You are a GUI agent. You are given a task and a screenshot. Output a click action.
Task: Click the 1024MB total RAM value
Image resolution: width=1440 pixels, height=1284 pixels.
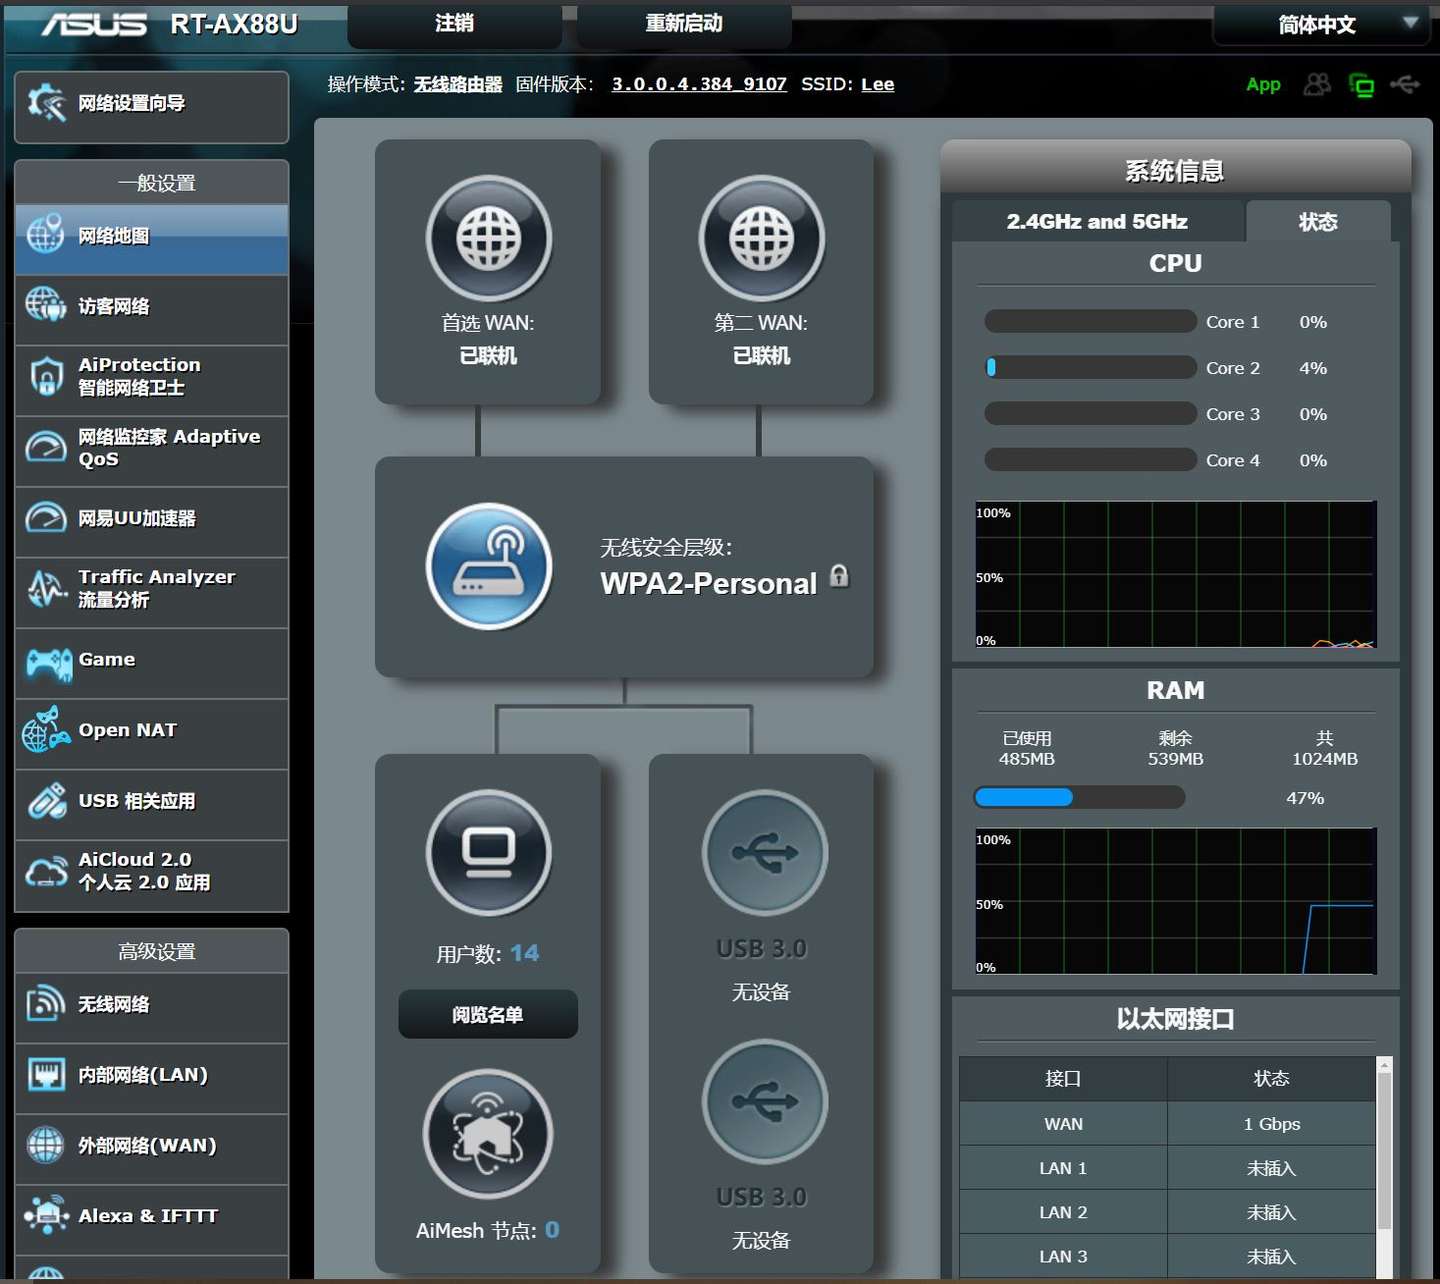1325,759
